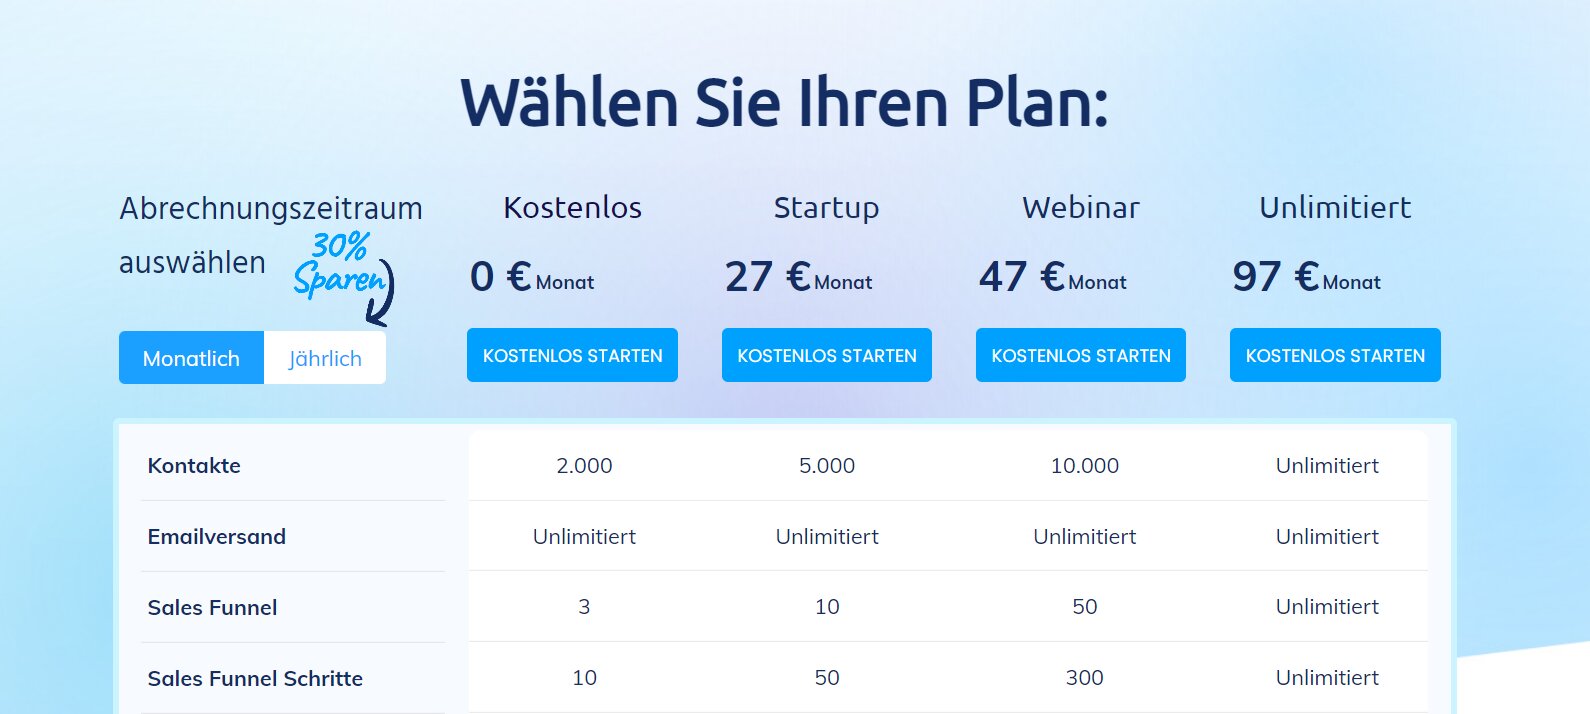The height and width of the screenshot is (714, 1590).
Task: Click the Abrechnungszeitraum auswählen label
Action: [x=271, y=235]
